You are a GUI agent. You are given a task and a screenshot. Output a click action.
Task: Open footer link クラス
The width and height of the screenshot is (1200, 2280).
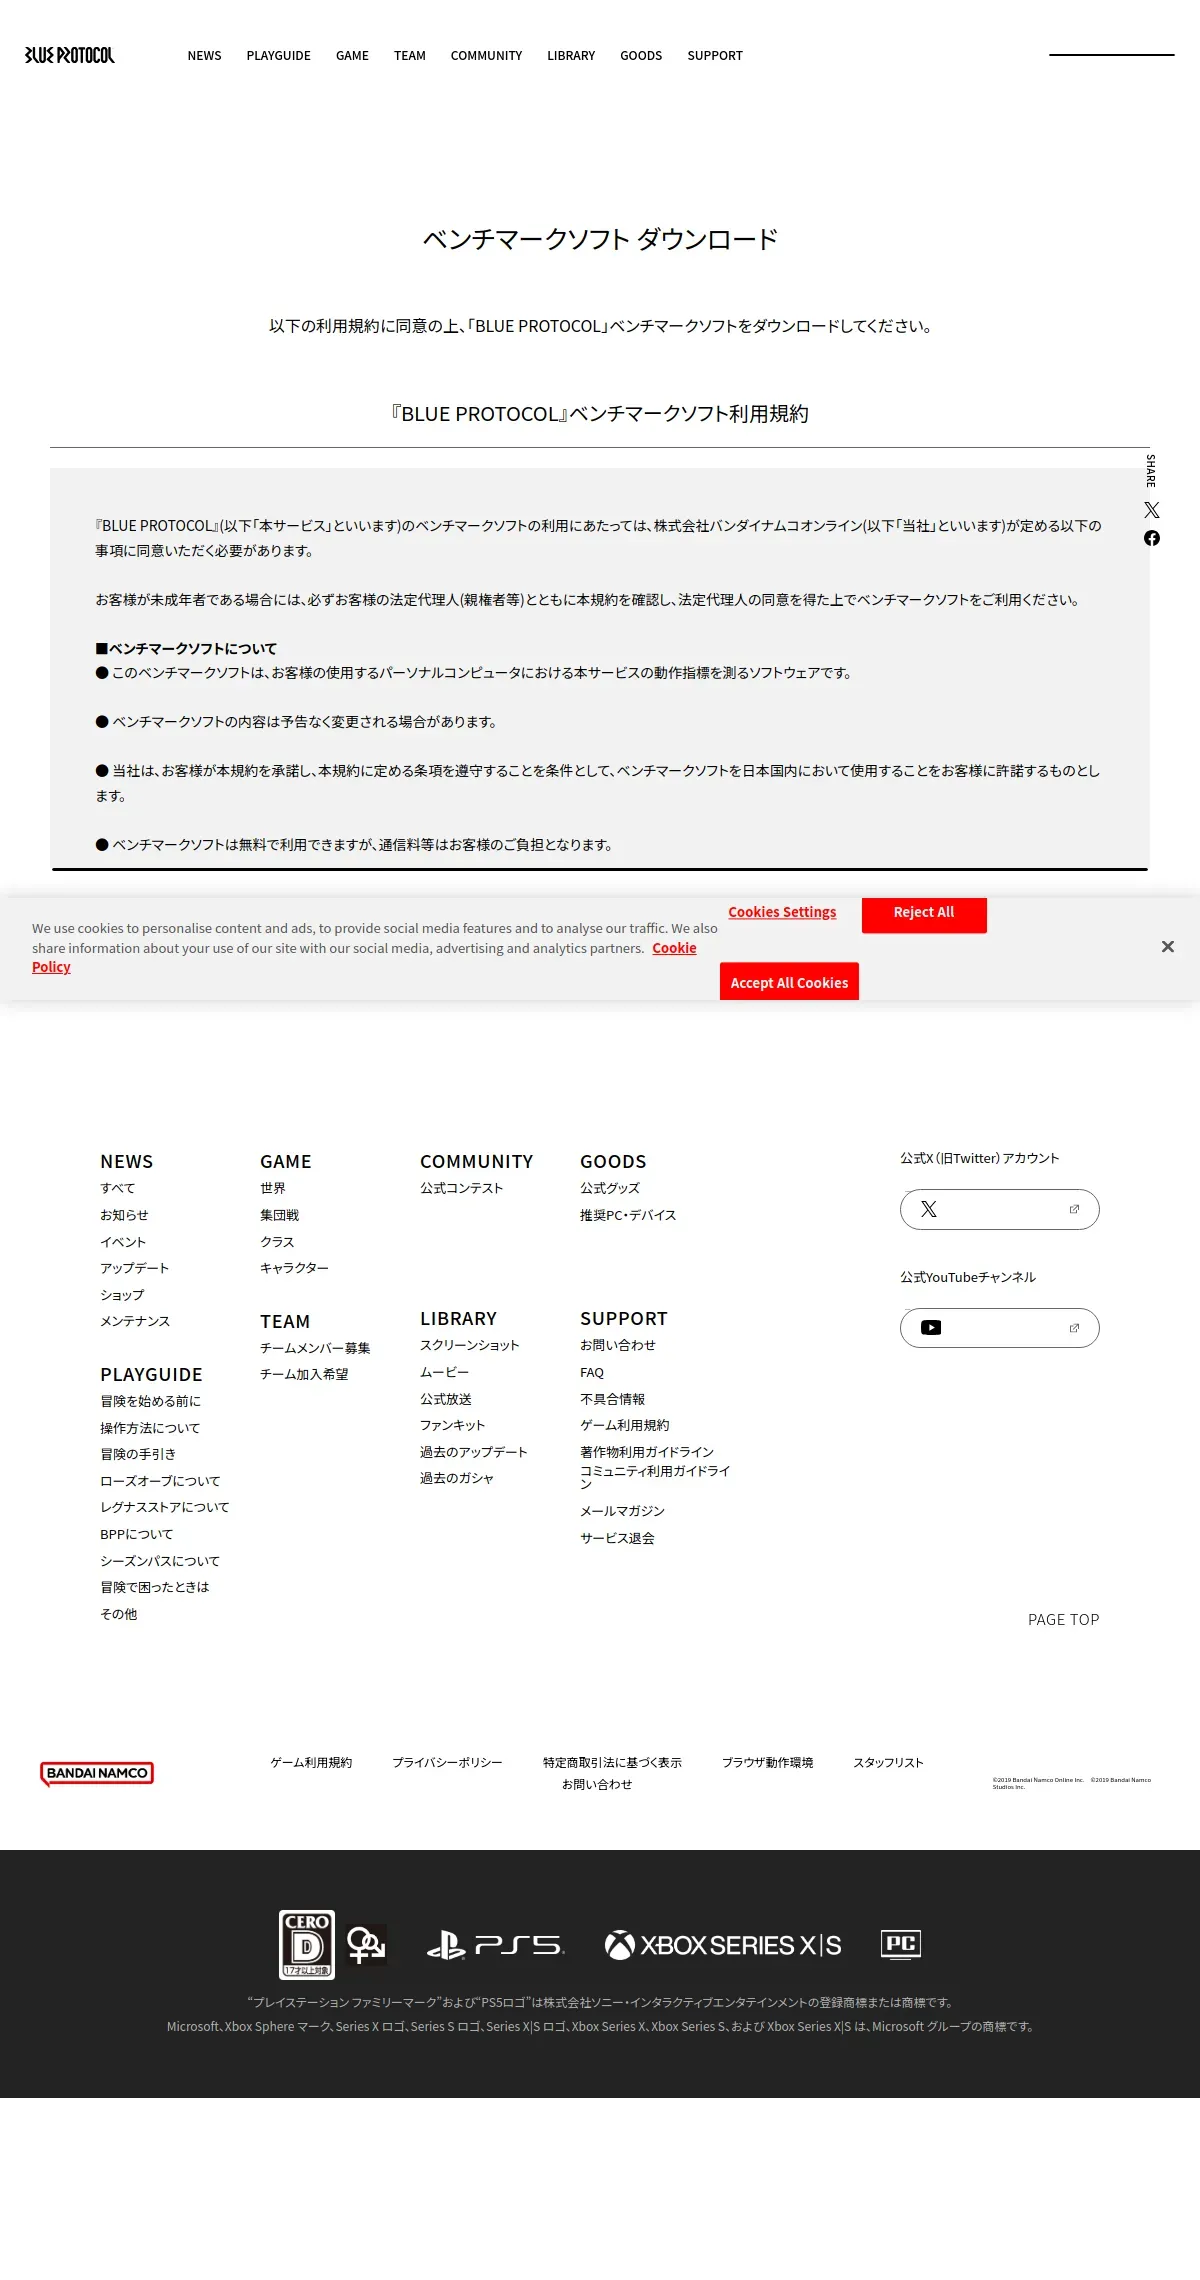[x=277, y=1242]
